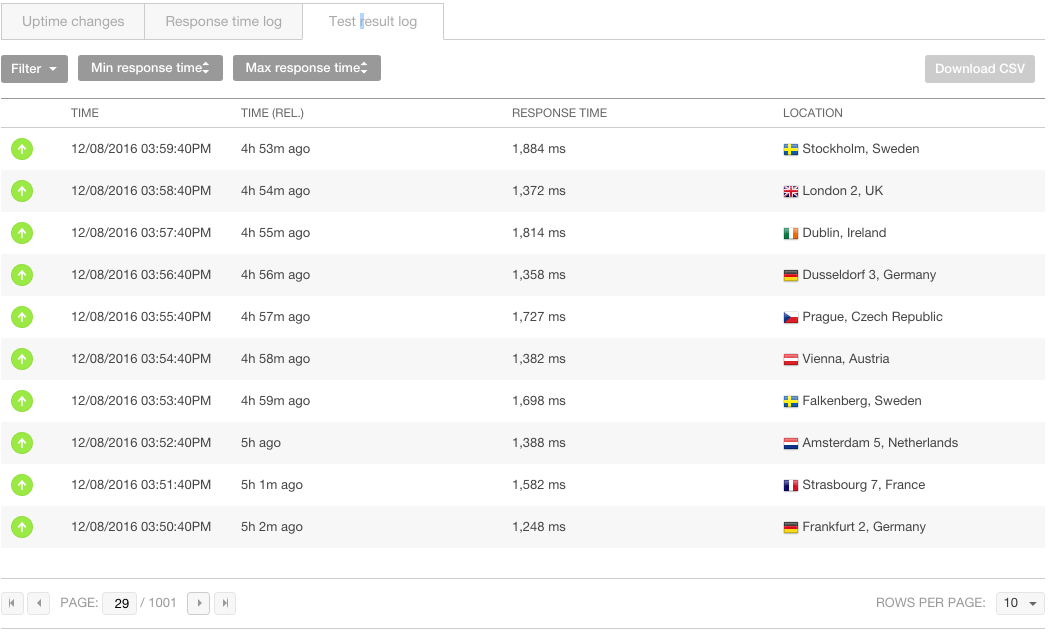
Task: Go to the first page of results
Action: pos(13,603)
